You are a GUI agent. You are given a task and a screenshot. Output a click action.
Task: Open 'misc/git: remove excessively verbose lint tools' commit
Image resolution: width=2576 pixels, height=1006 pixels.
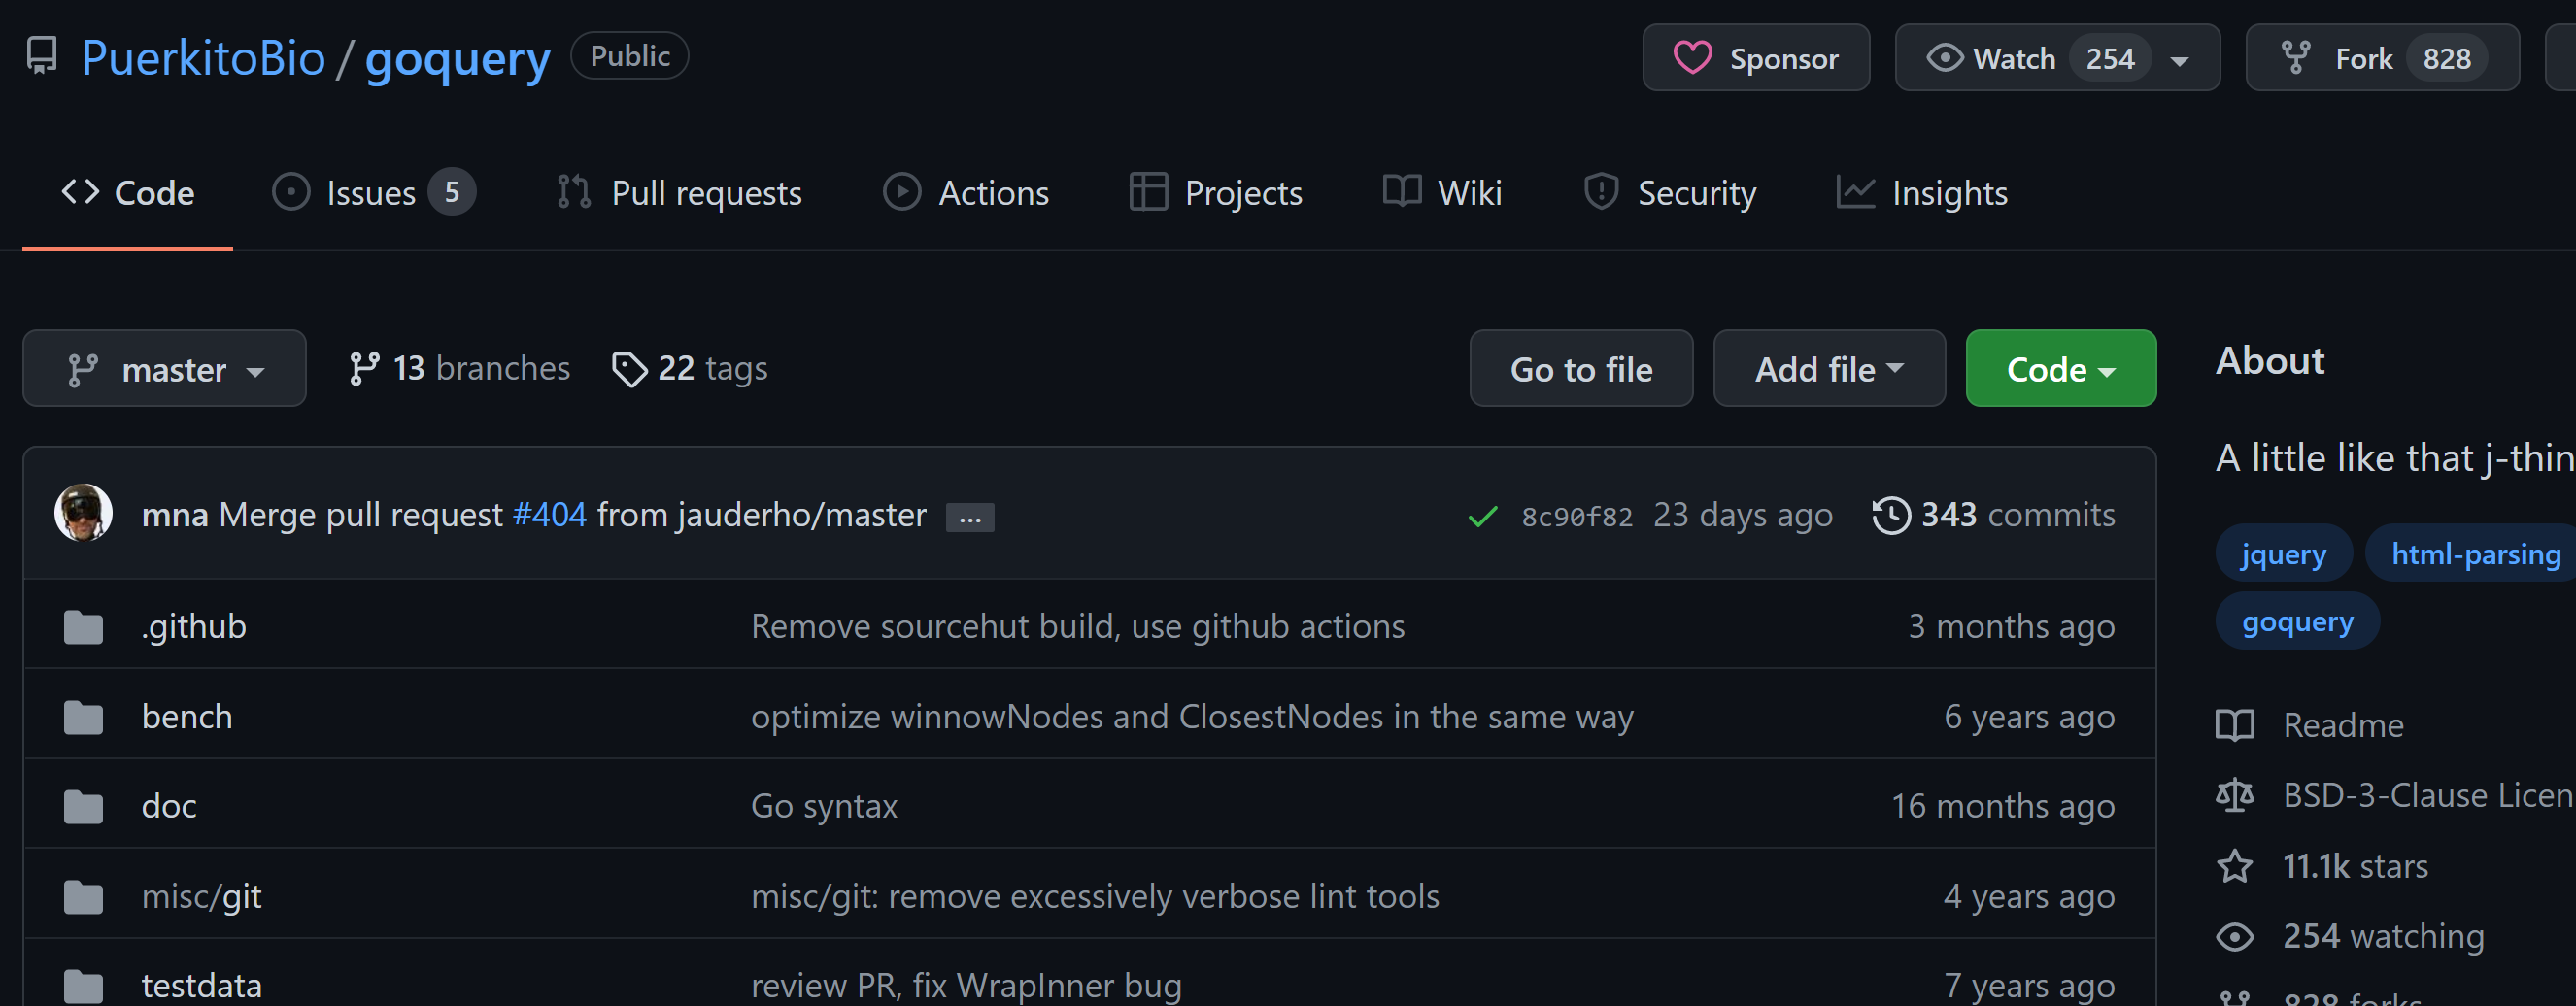click(1095, 896)
